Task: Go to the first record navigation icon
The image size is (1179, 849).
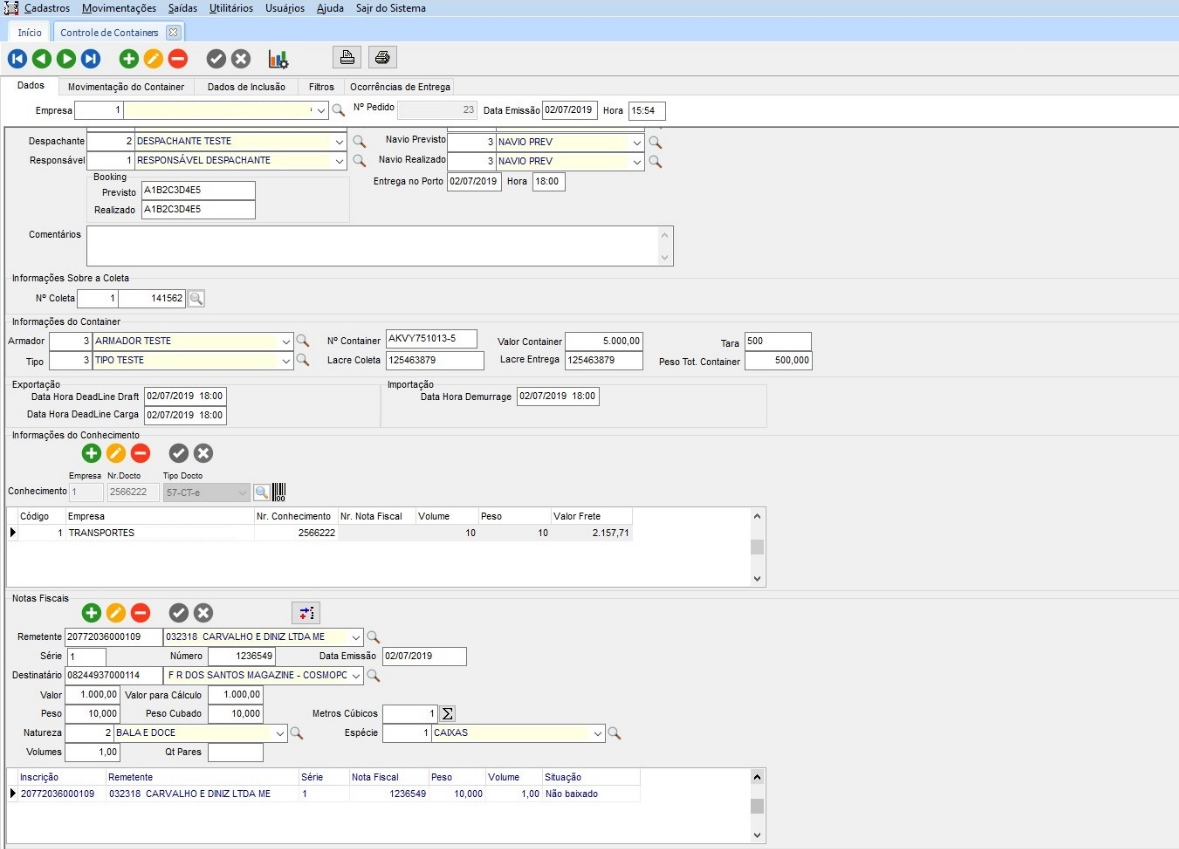Action: point(17,58)
